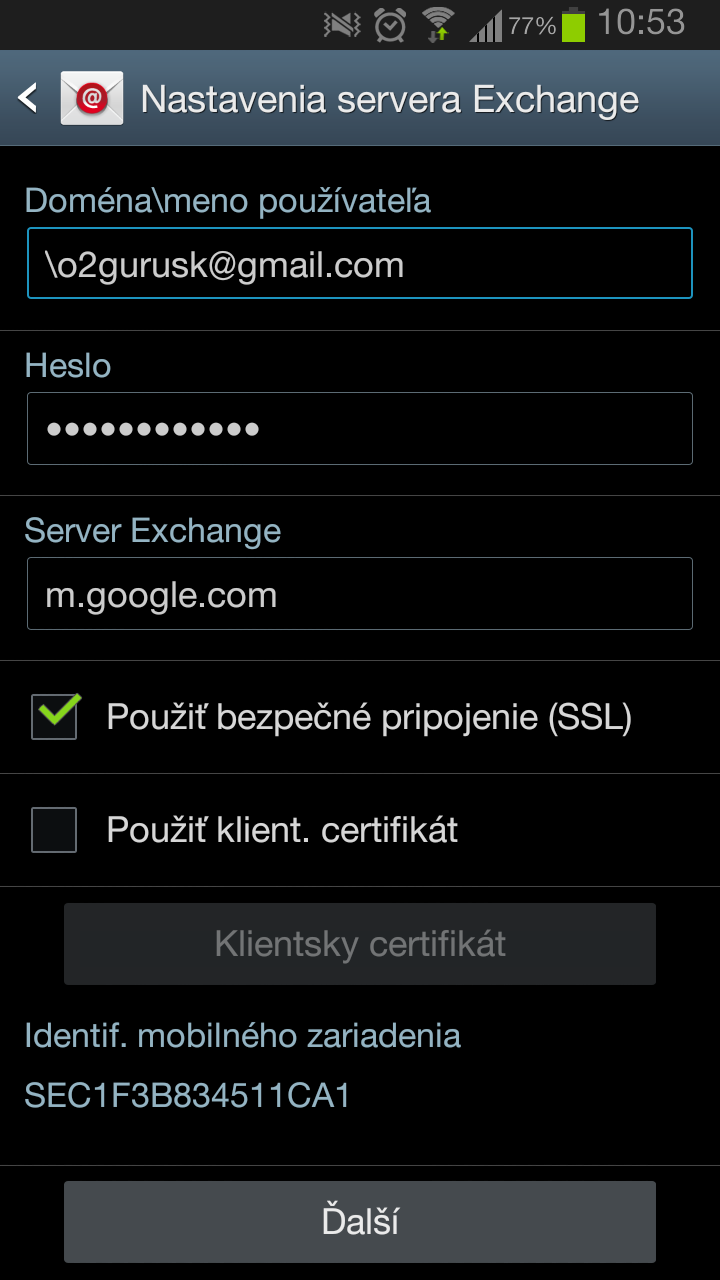Tap the mobile signal strength icon
Image resolution: width=720 pixels, height=1280 pixels.
[x=486, y=26]
